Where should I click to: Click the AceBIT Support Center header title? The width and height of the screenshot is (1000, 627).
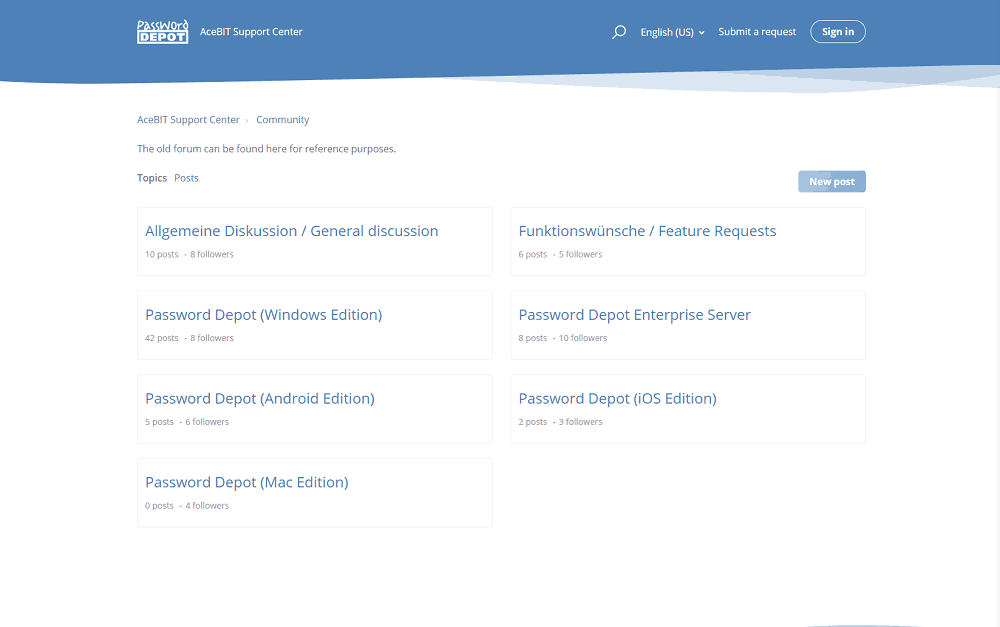pyautogui.click(x=251, y=32)
